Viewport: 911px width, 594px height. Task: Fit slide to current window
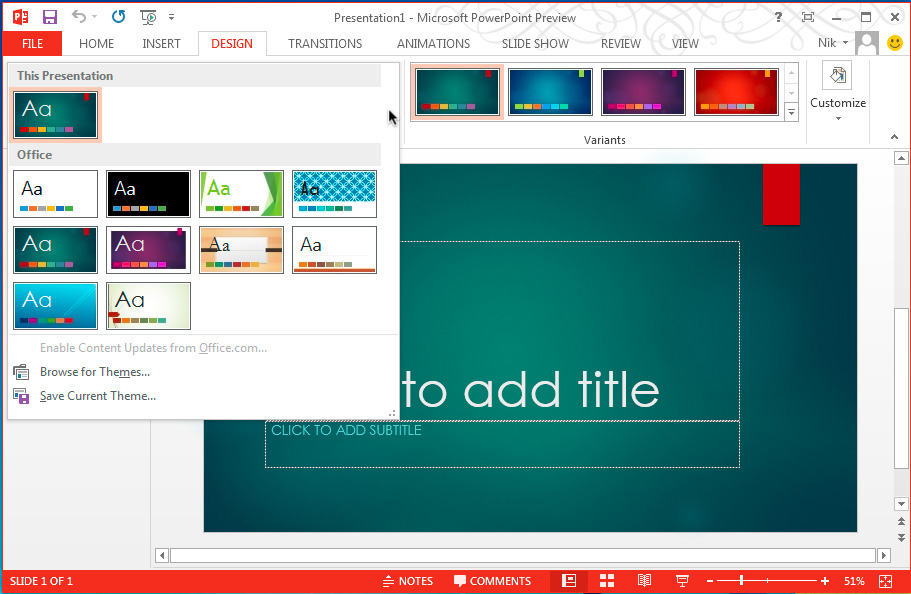tap(885, 581)
